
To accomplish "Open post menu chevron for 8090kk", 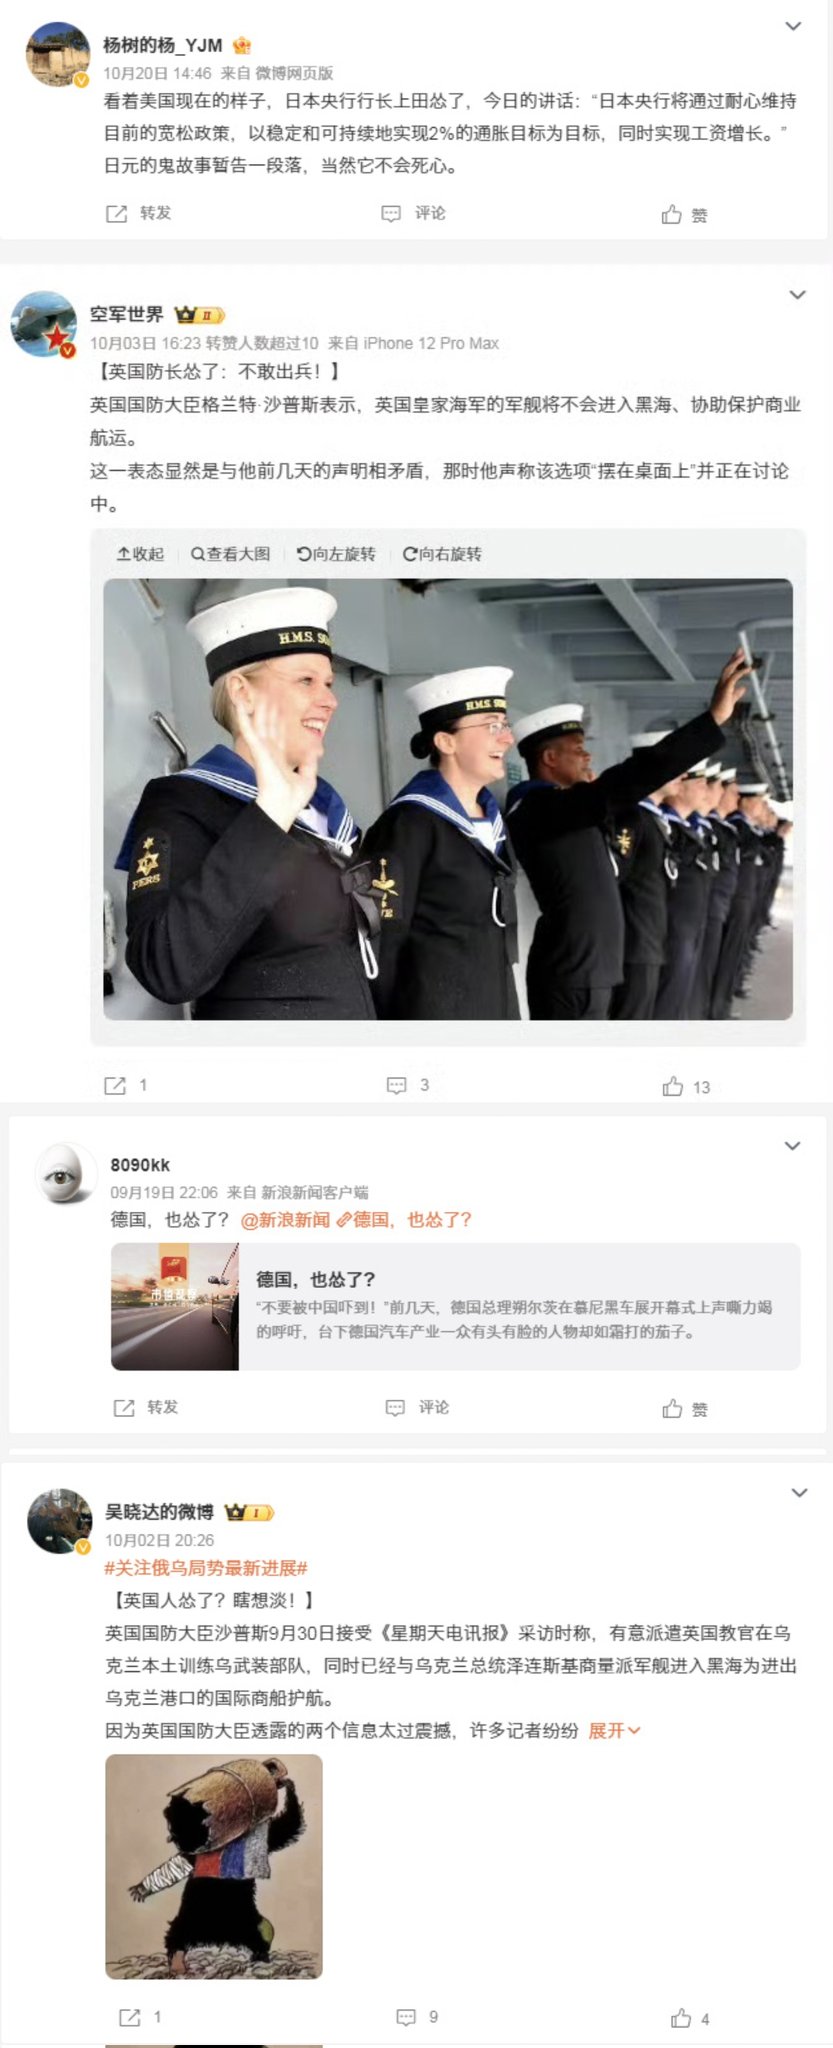I will (792, 1146).
